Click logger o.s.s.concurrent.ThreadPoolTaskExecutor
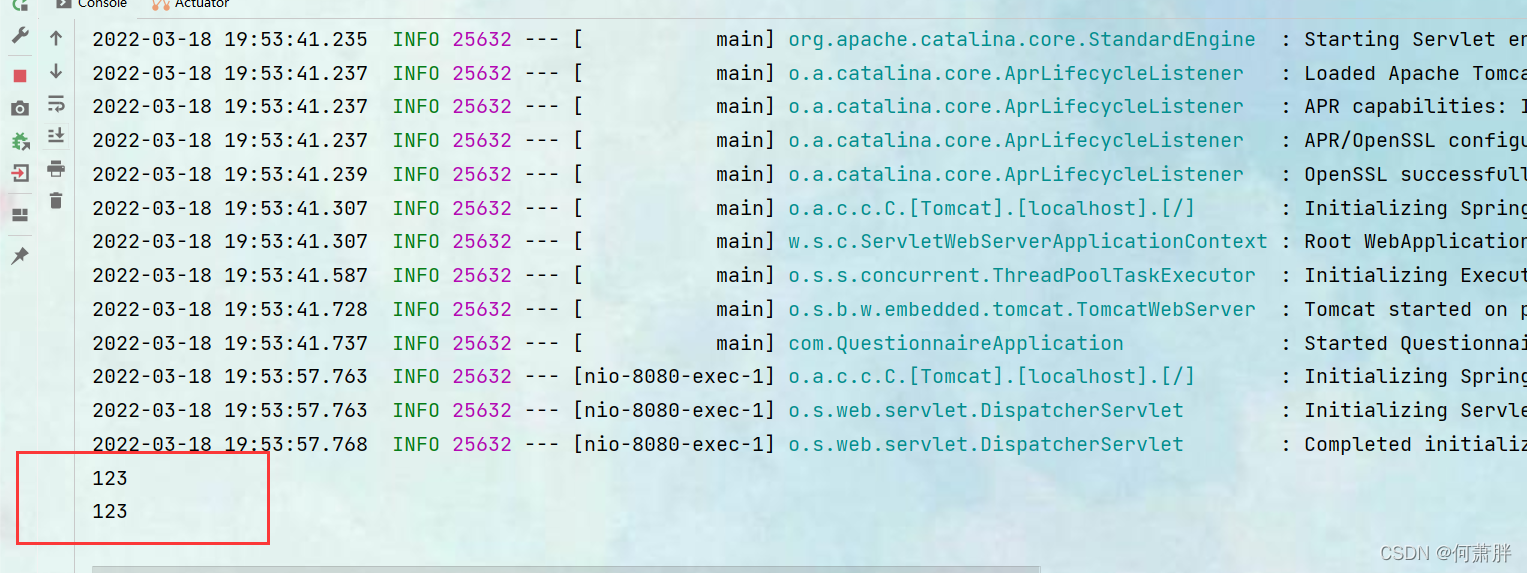The width and height of the screenshot is (1527, 573). (1021, 275)
